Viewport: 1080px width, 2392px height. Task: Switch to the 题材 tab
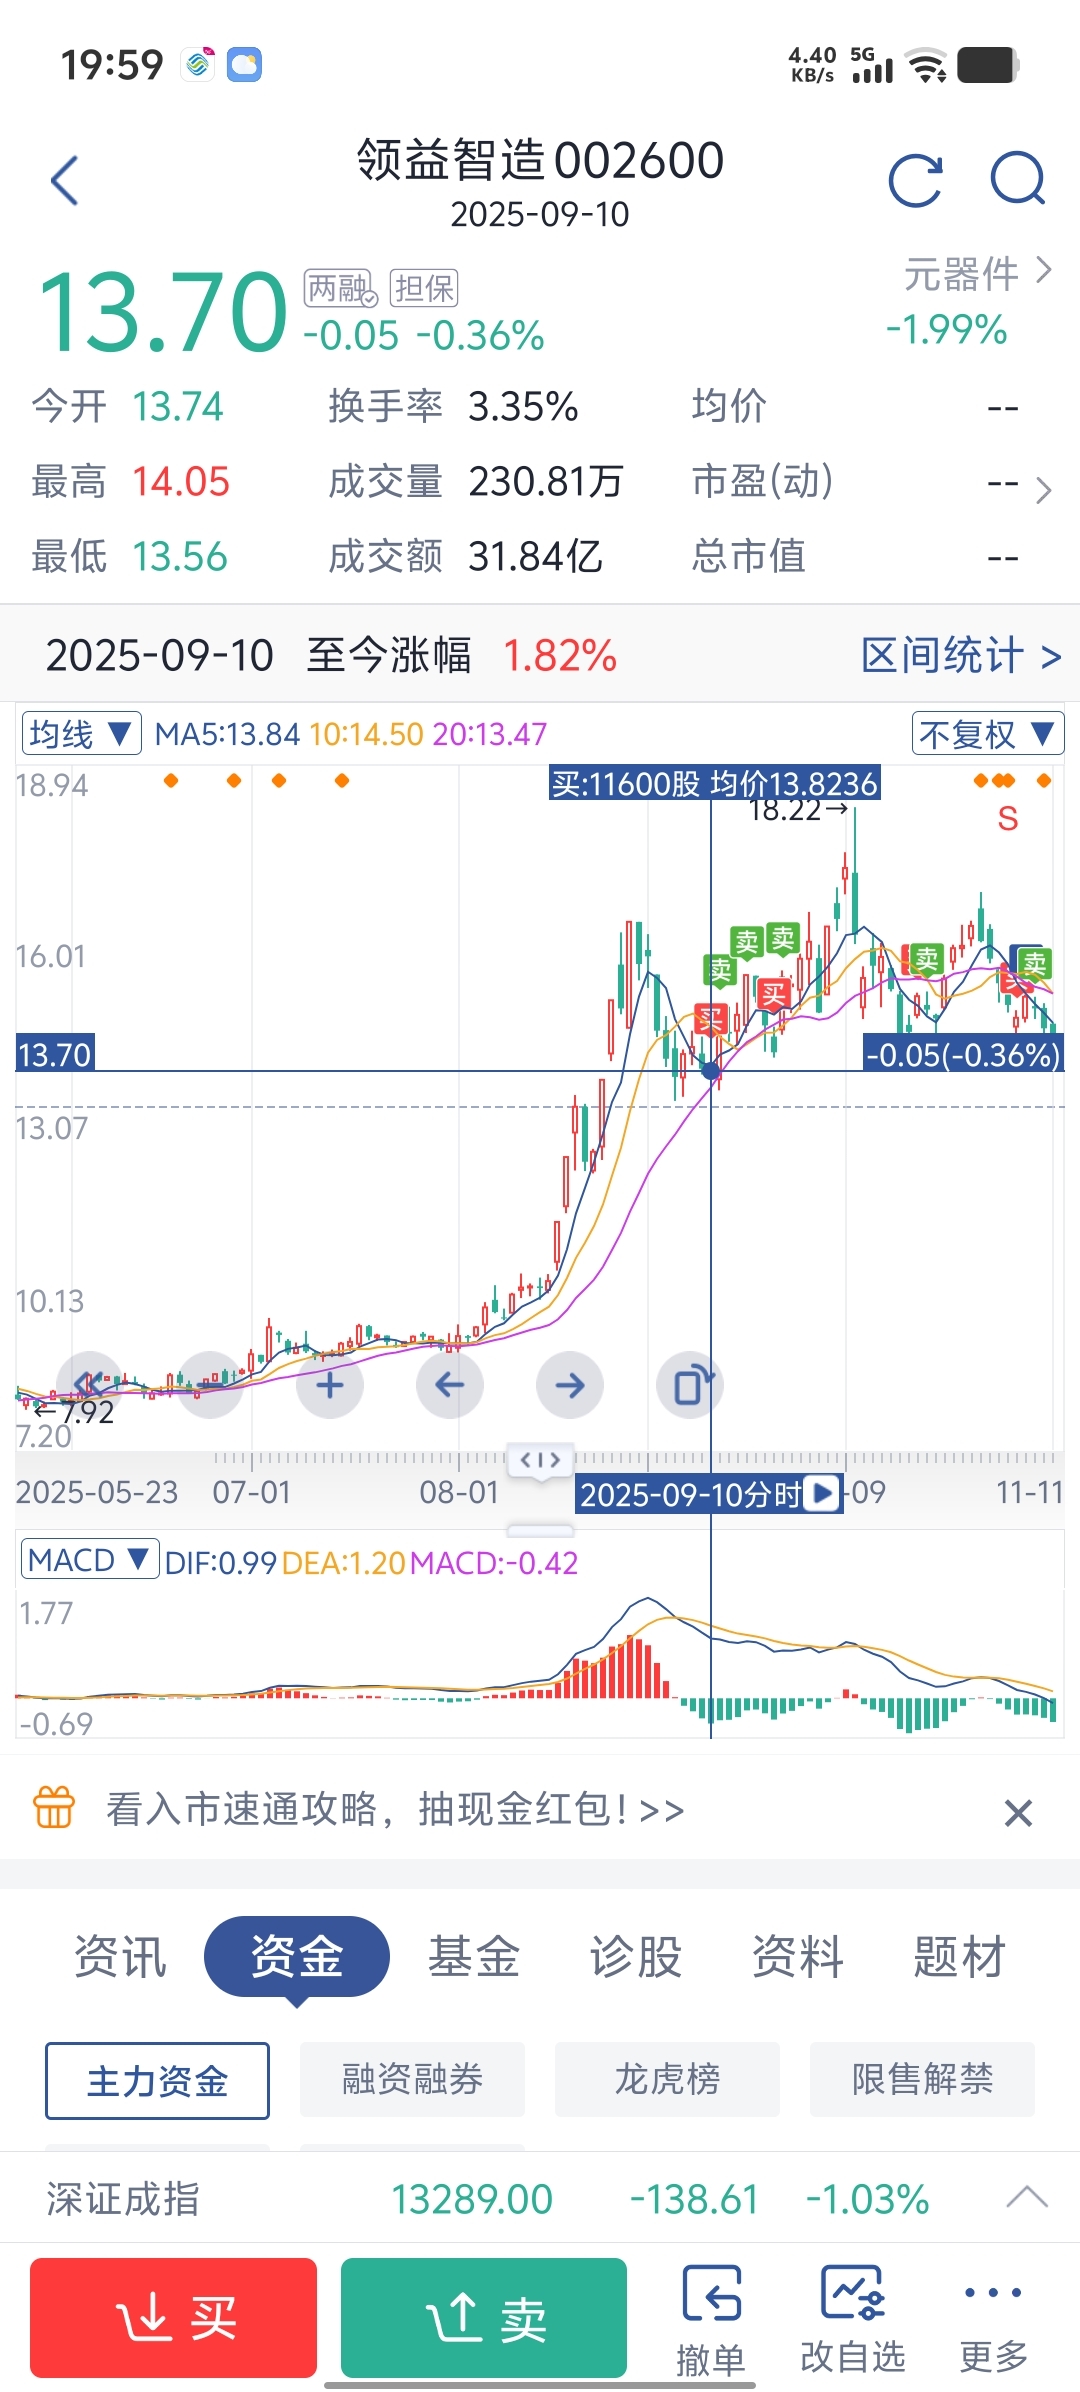click(x=960, y=1956)
